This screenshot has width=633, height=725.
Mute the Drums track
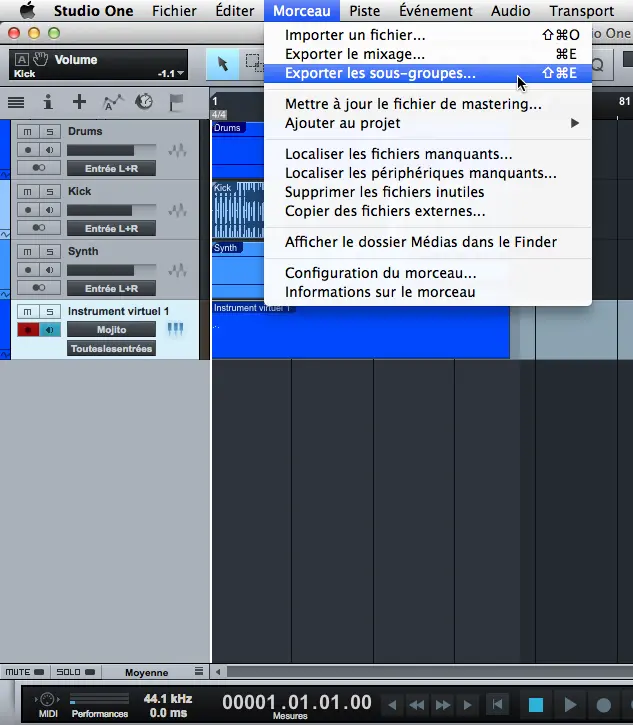coord(27,132)
